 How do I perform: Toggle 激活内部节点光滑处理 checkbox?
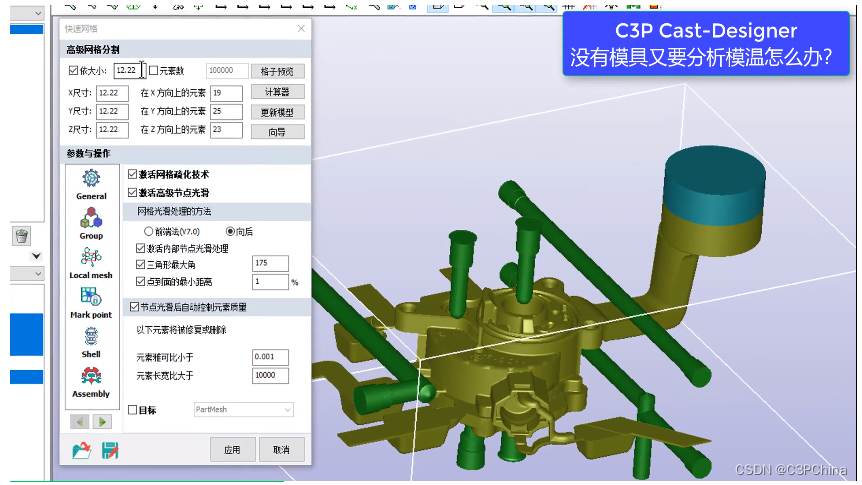click(x=140, y=249)
